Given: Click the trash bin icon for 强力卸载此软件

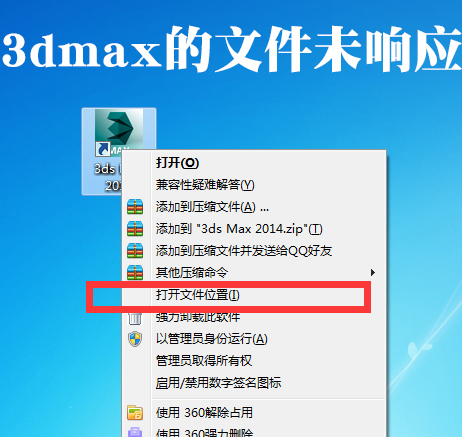Looking at the screenshot, I should point(135,318).
